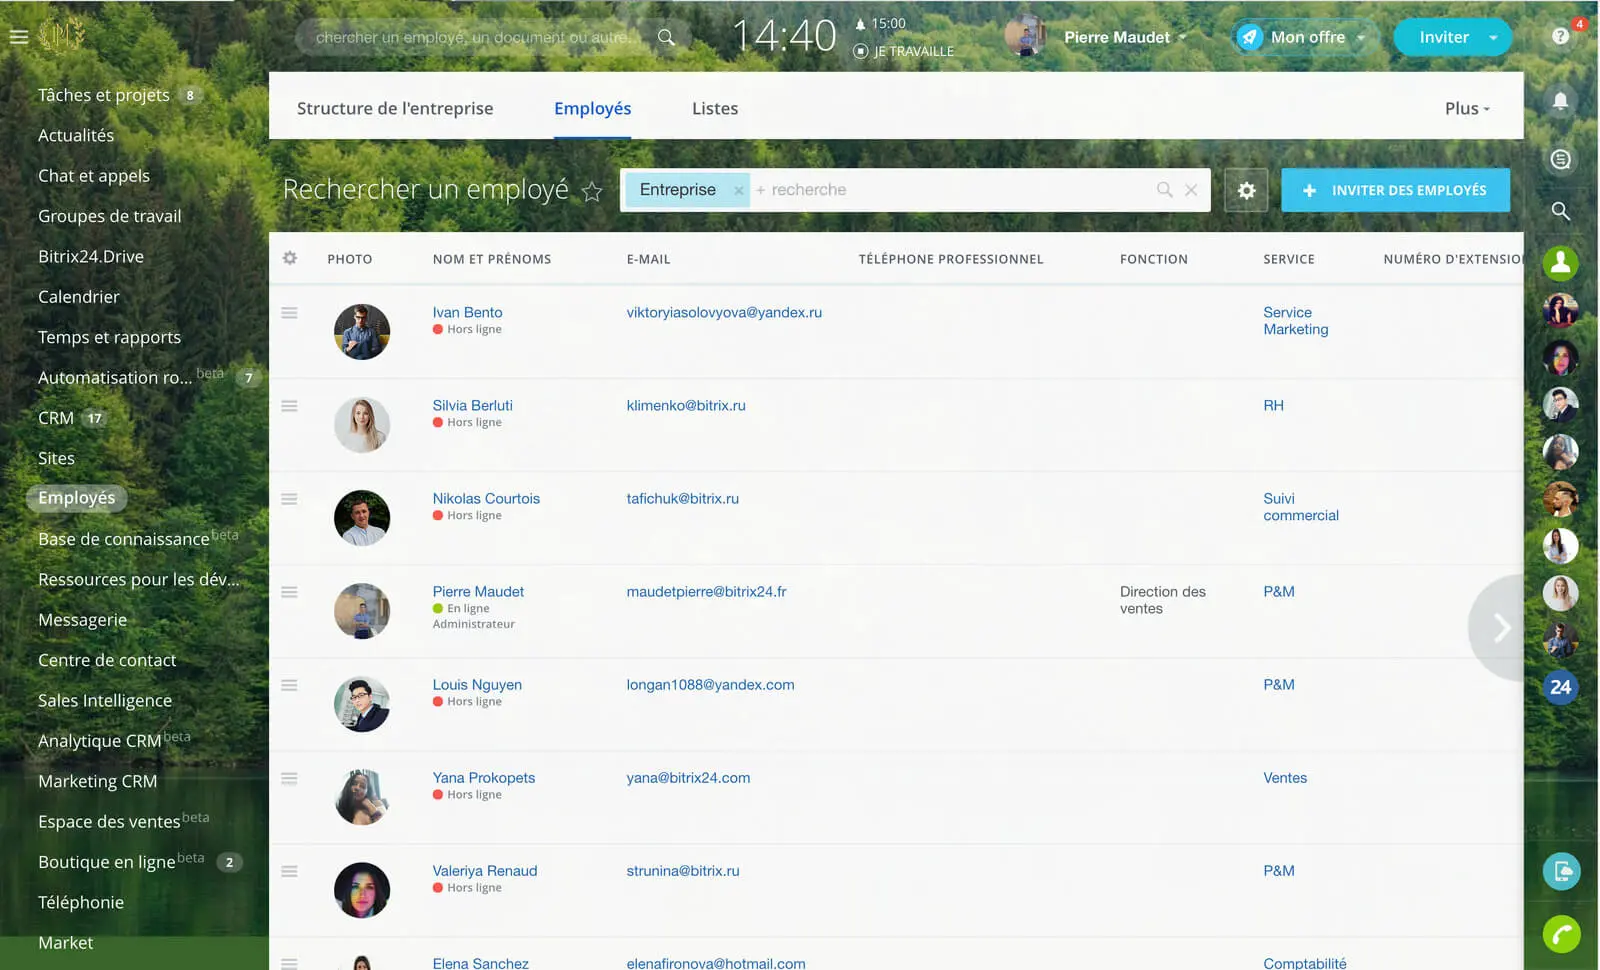Click the table column settings gear
The height and width of the screenshot is (970, 1600).
click(290, 258)
